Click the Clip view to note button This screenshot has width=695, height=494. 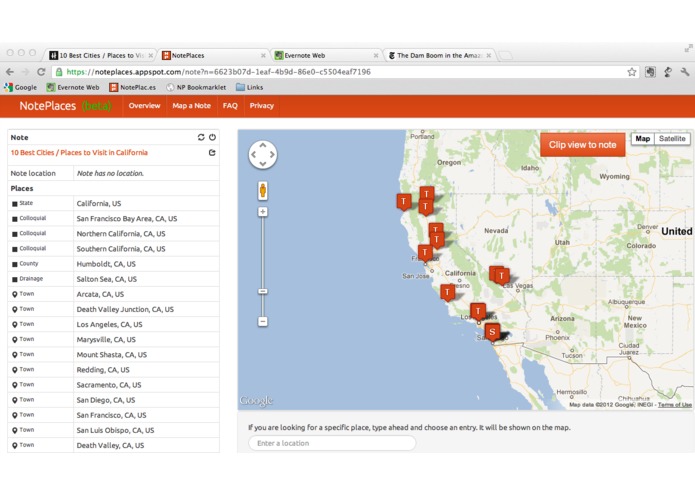pyautogui.click(x=582, y=144)
